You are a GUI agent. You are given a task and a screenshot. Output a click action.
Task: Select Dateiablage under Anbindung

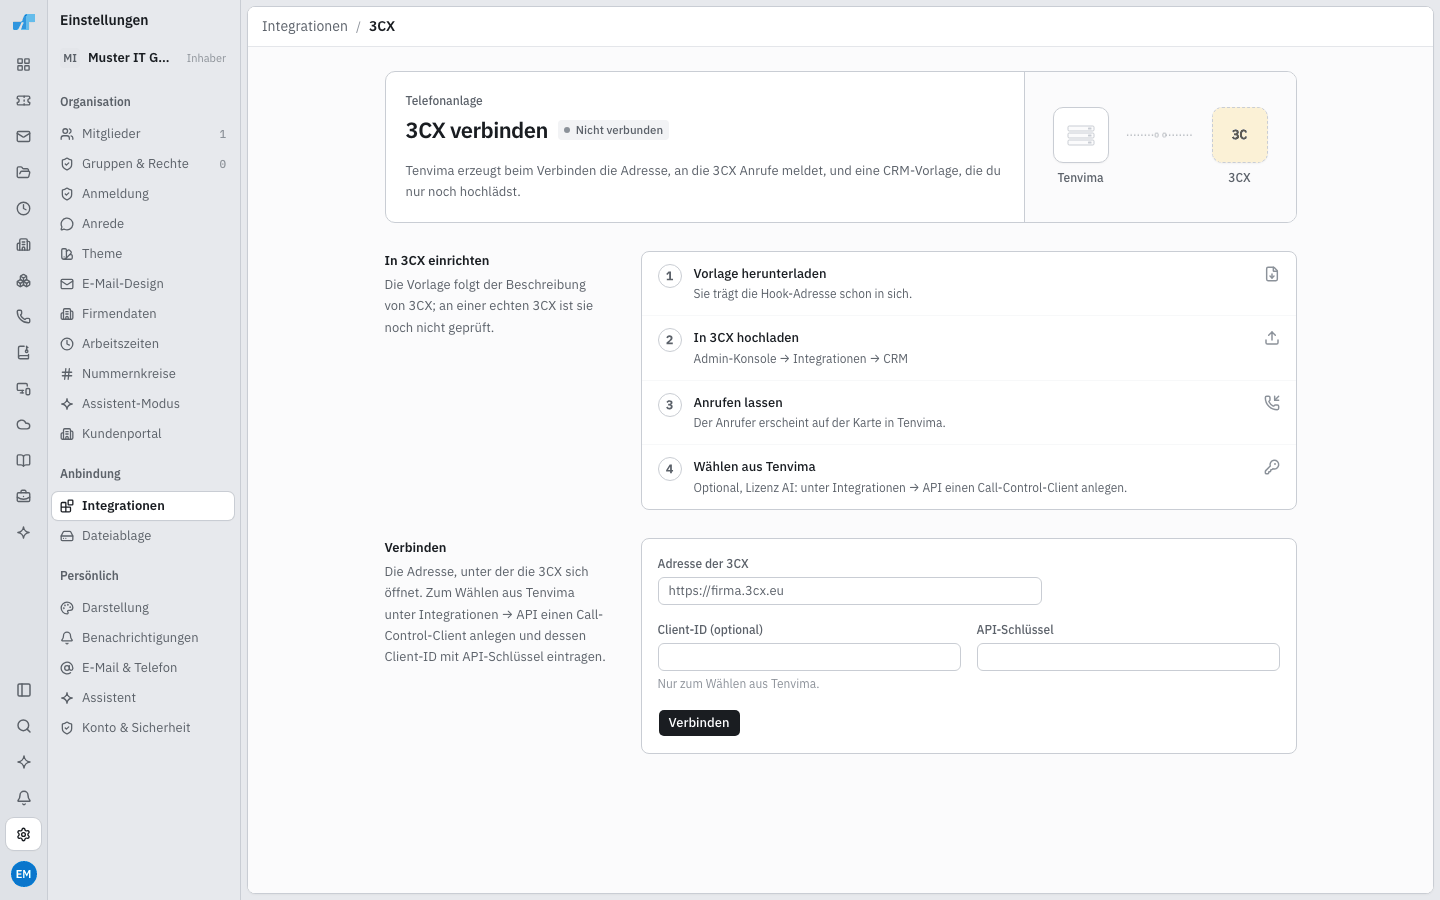click(x=143, y=536)
